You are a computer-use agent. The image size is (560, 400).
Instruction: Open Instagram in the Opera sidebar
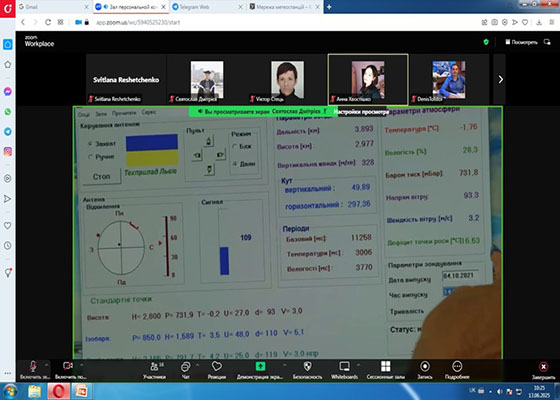point(8,151)
